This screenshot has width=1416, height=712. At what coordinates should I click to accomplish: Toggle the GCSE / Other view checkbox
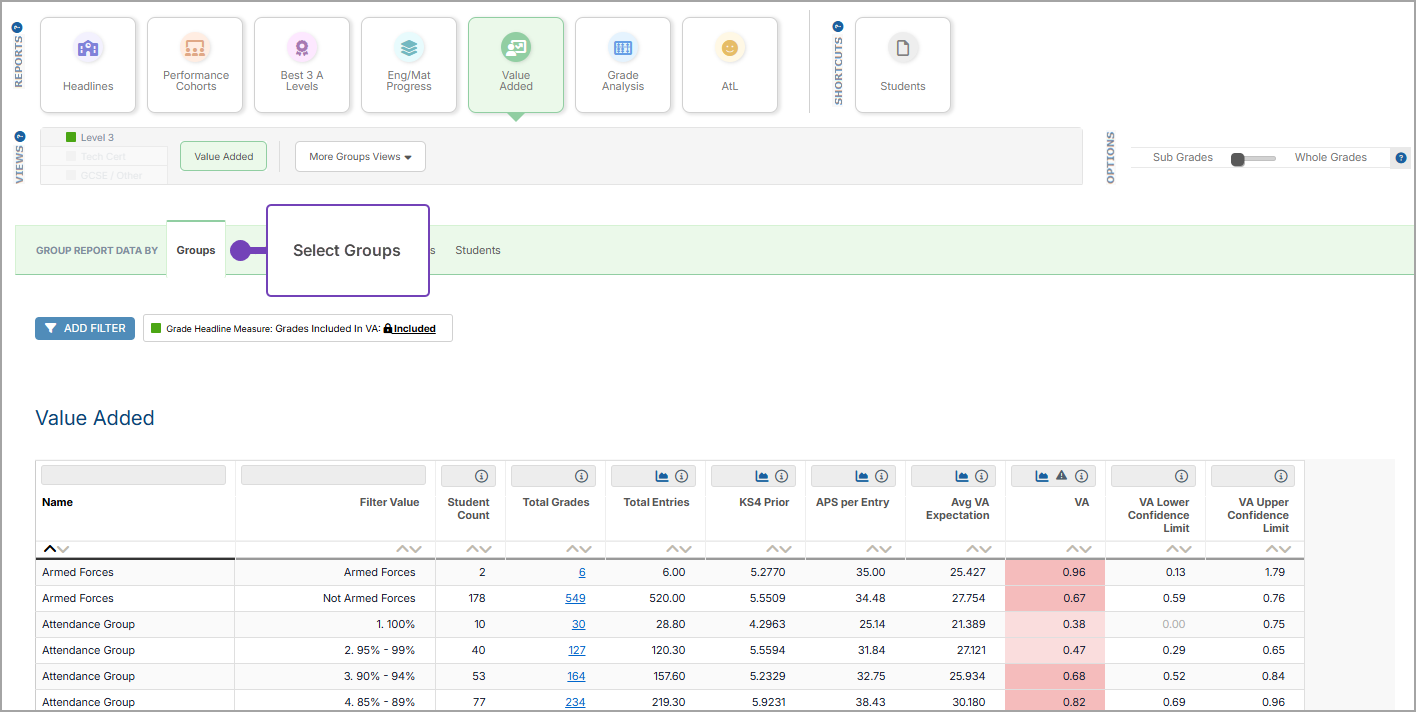pyautogui.click(x=71, y=176)
